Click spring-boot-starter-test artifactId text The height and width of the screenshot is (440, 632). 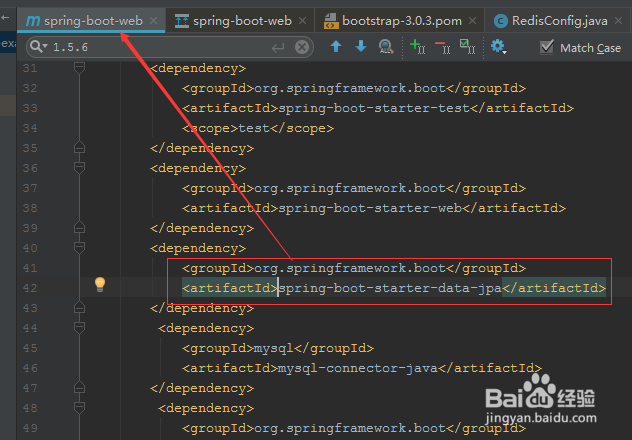tap(374, 108)
